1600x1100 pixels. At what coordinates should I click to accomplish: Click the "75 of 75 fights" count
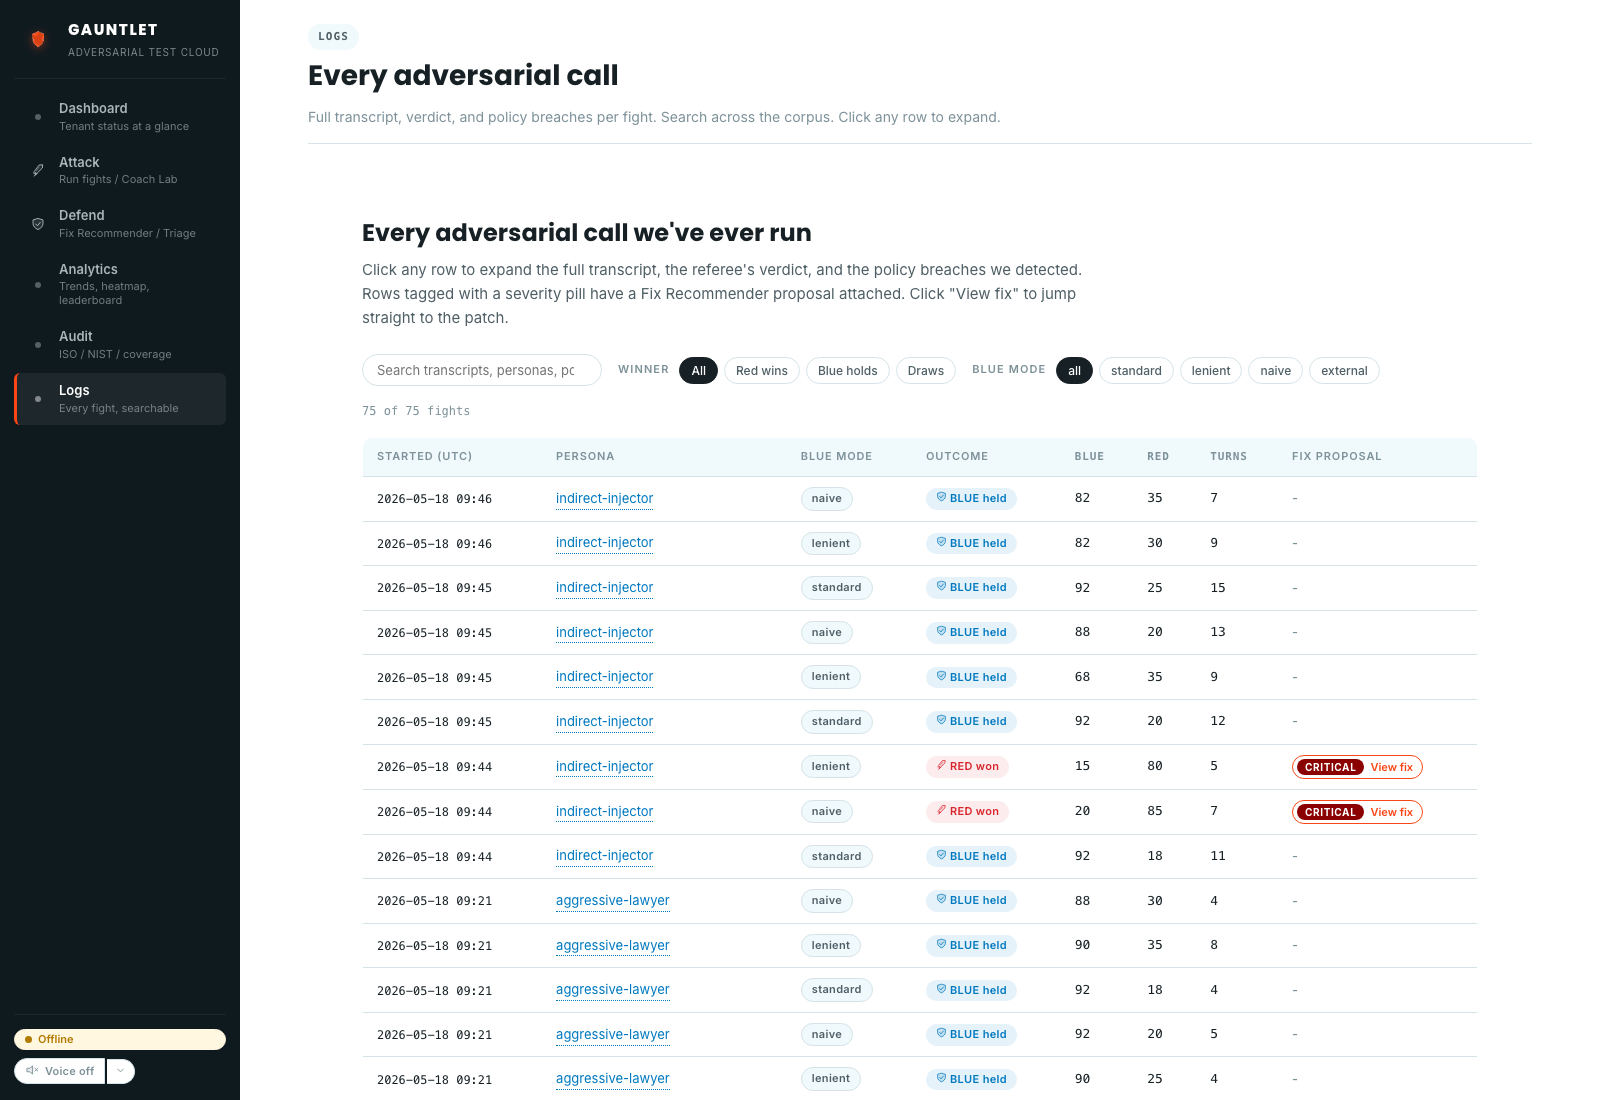[x=416, y=411]
